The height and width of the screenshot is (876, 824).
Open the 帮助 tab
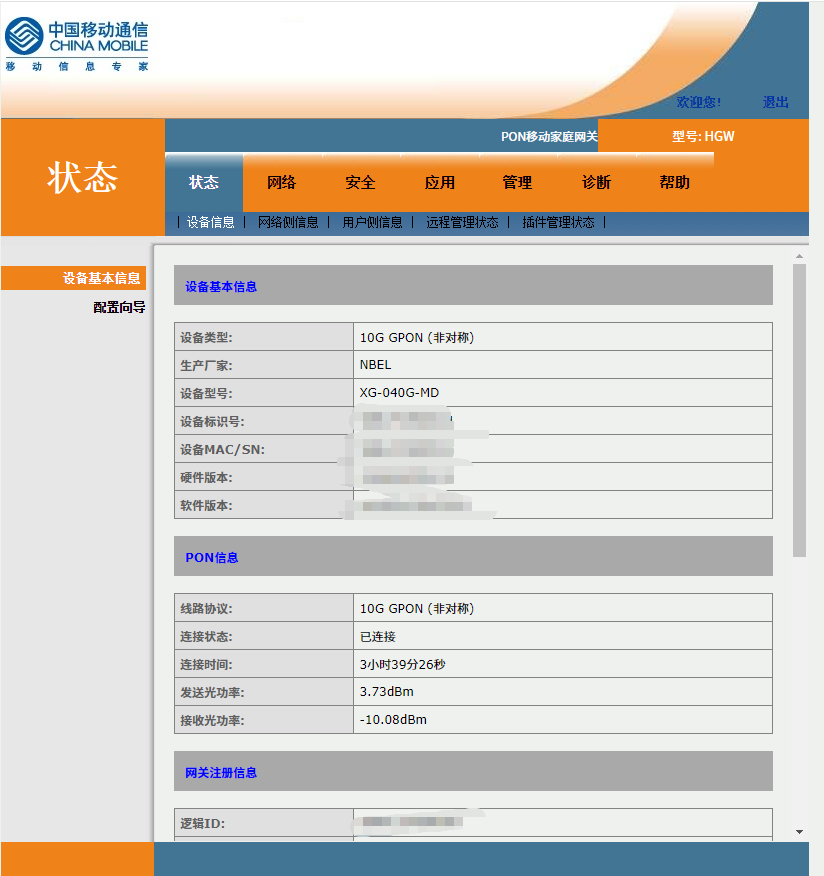(674, 183)
